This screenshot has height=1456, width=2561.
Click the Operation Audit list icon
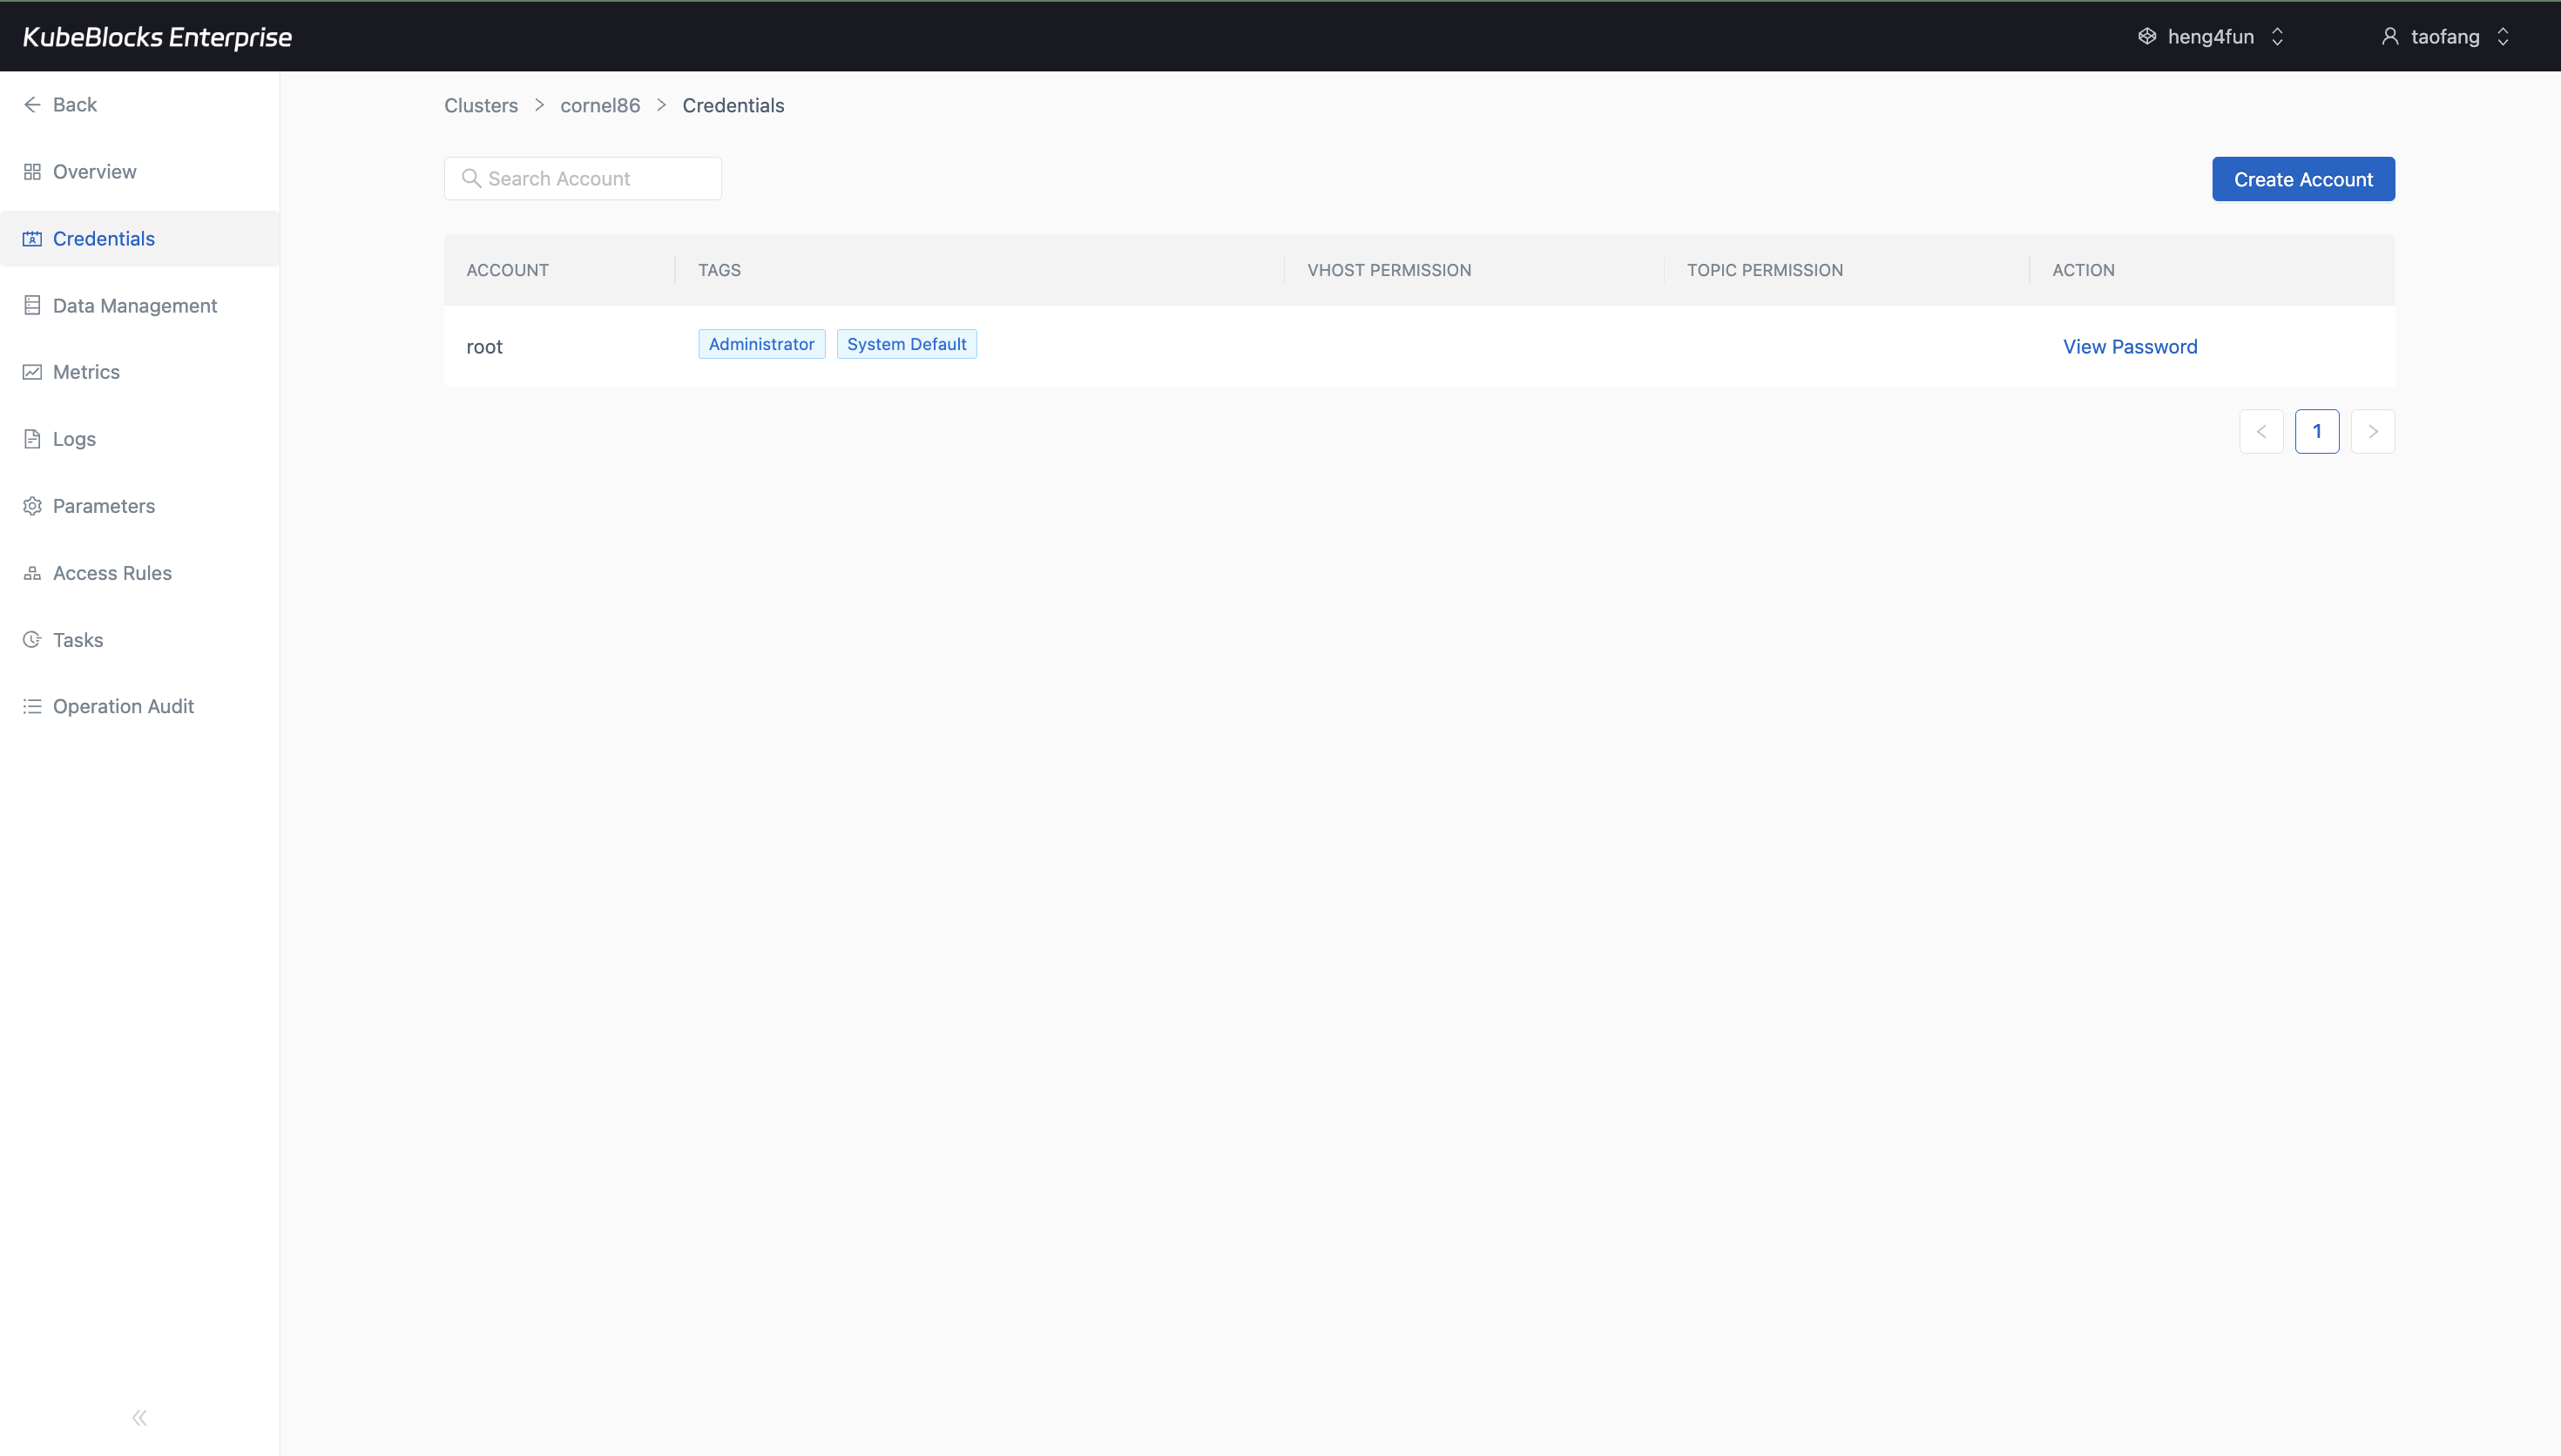(32, 707)
